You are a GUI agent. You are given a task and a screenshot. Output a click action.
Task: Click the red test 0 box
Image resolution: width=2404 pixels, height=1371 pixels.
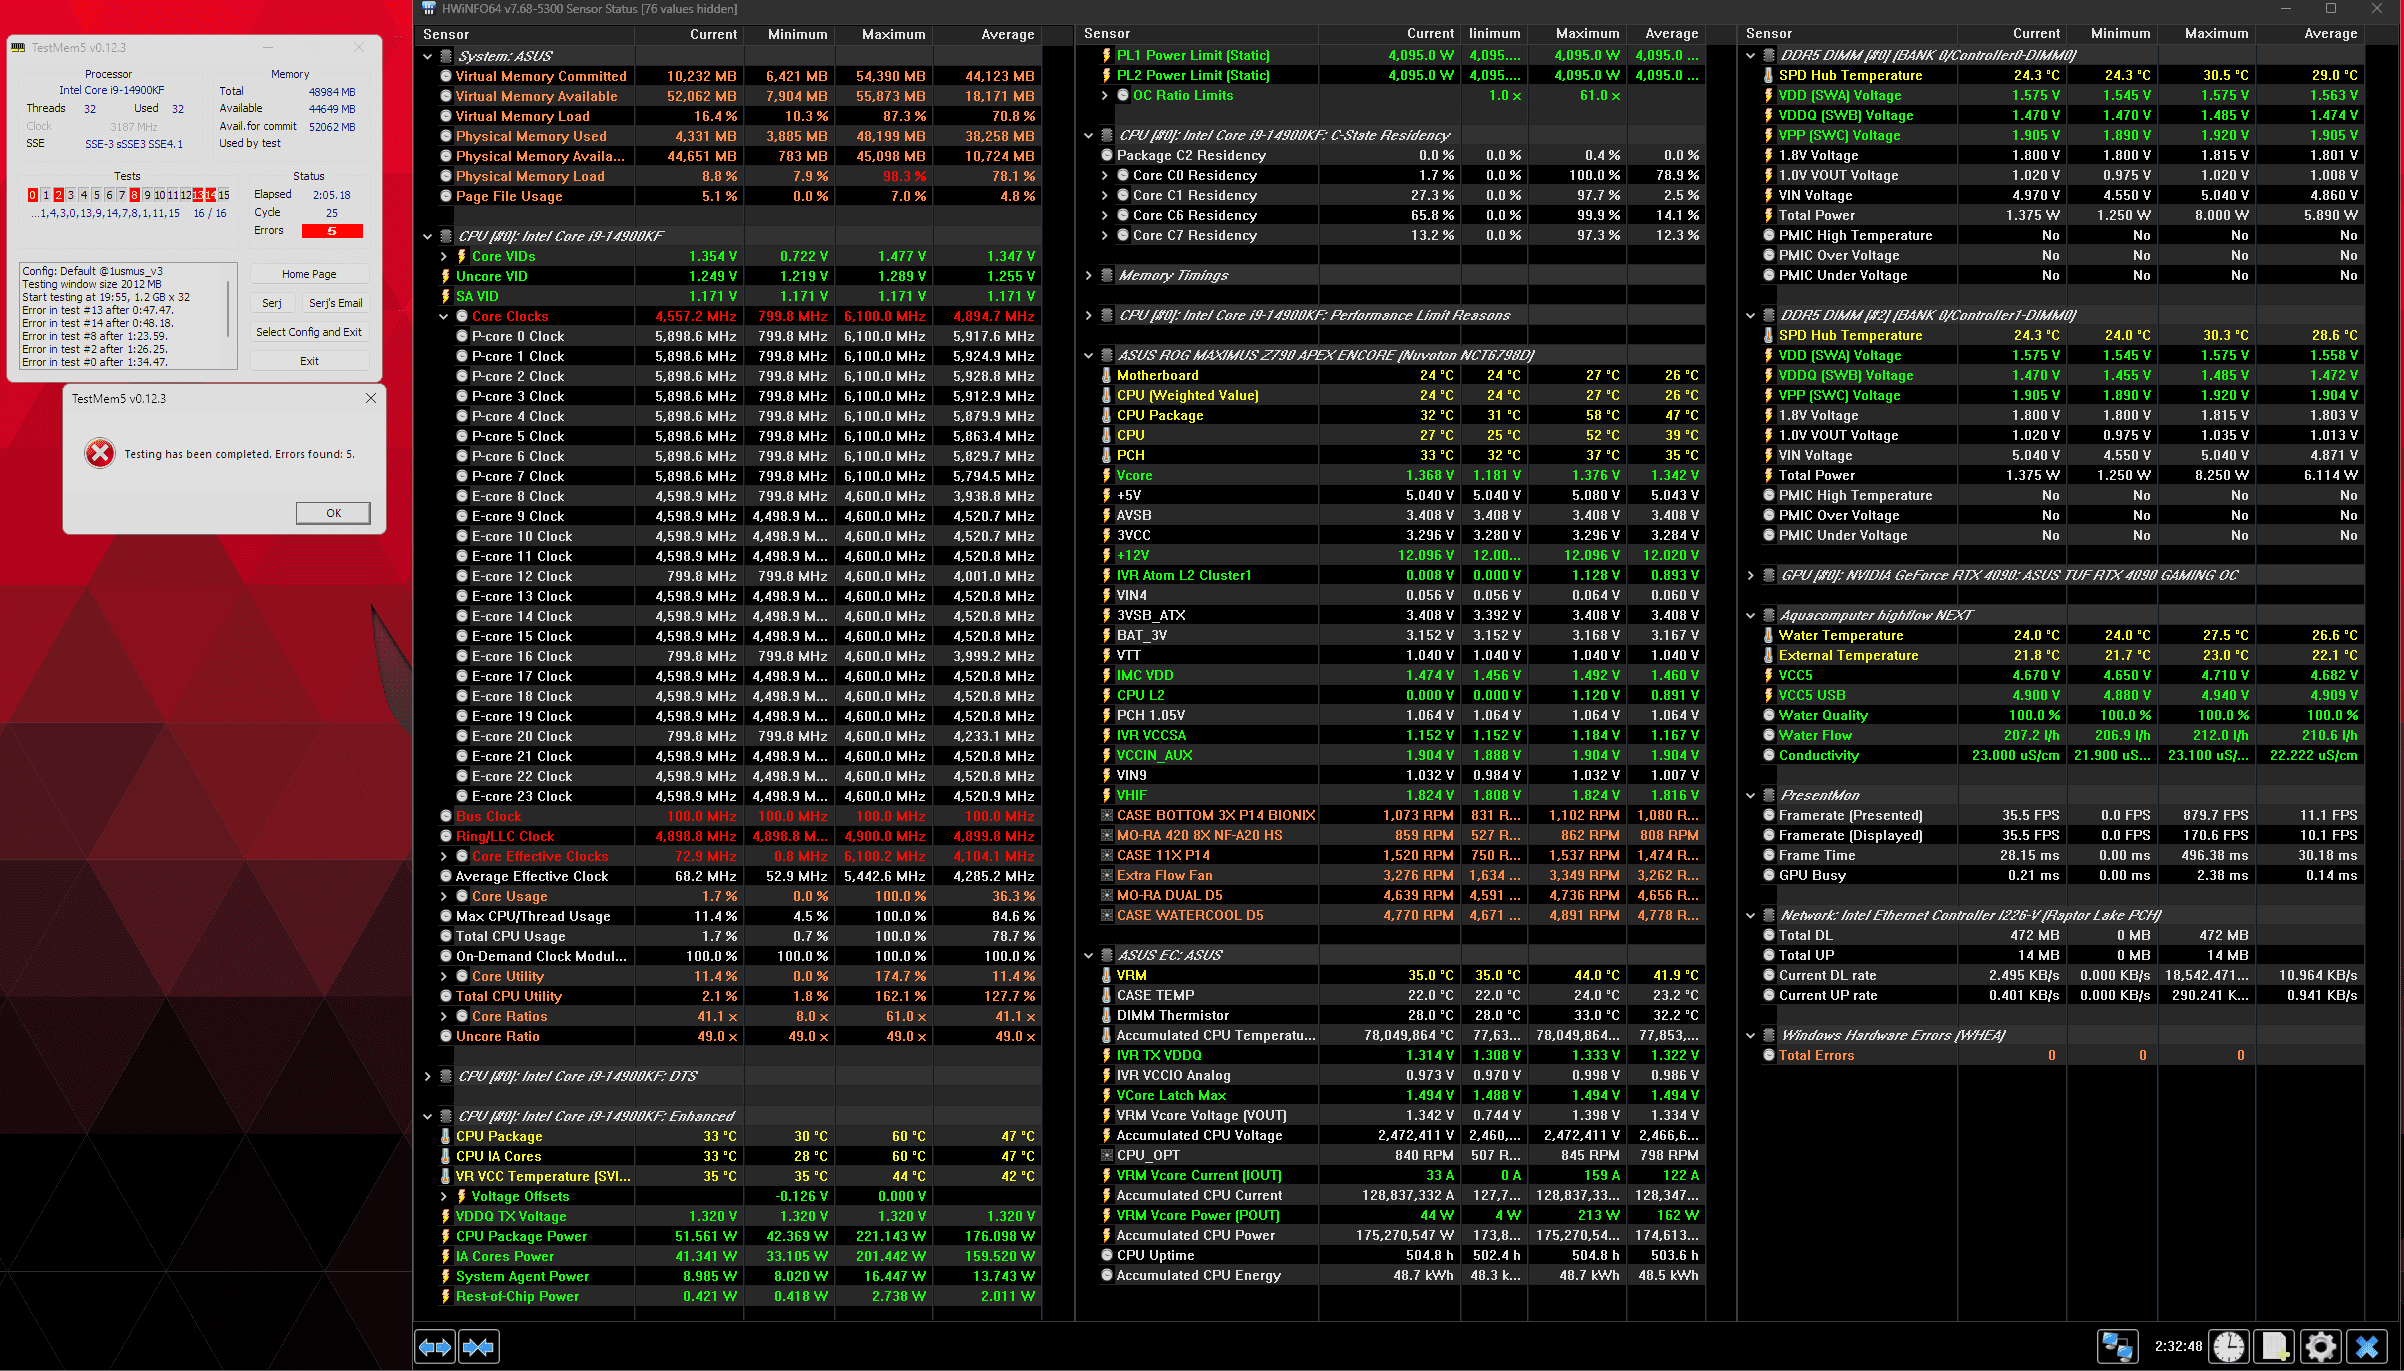(33, 195)
